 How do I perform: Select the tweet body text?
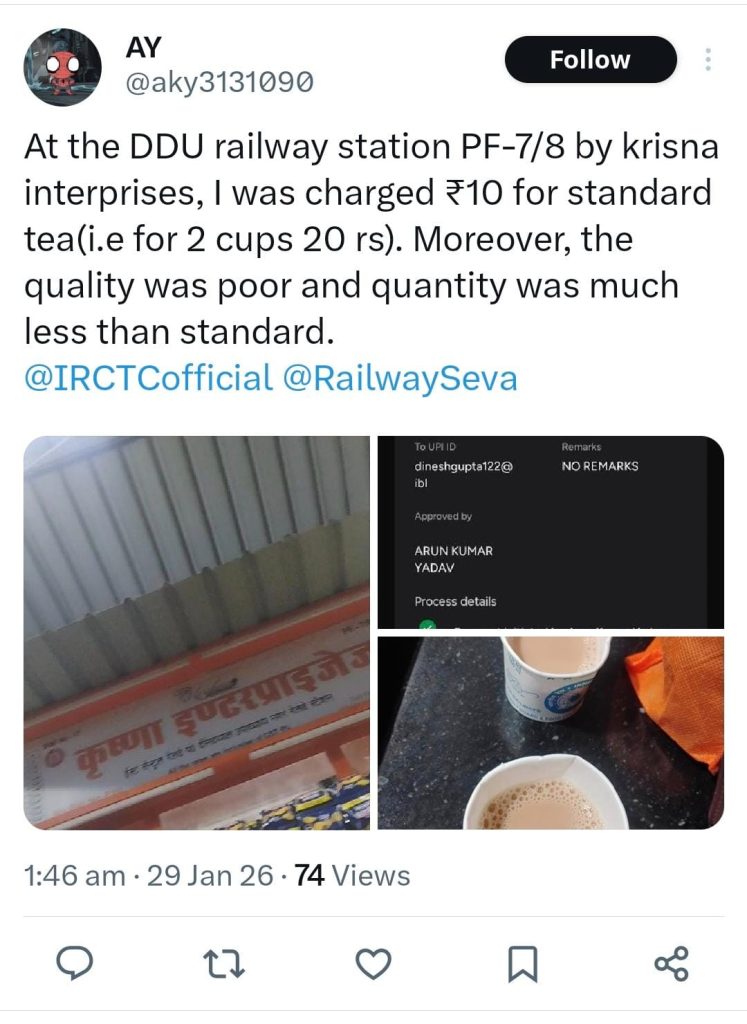(371, 239)
